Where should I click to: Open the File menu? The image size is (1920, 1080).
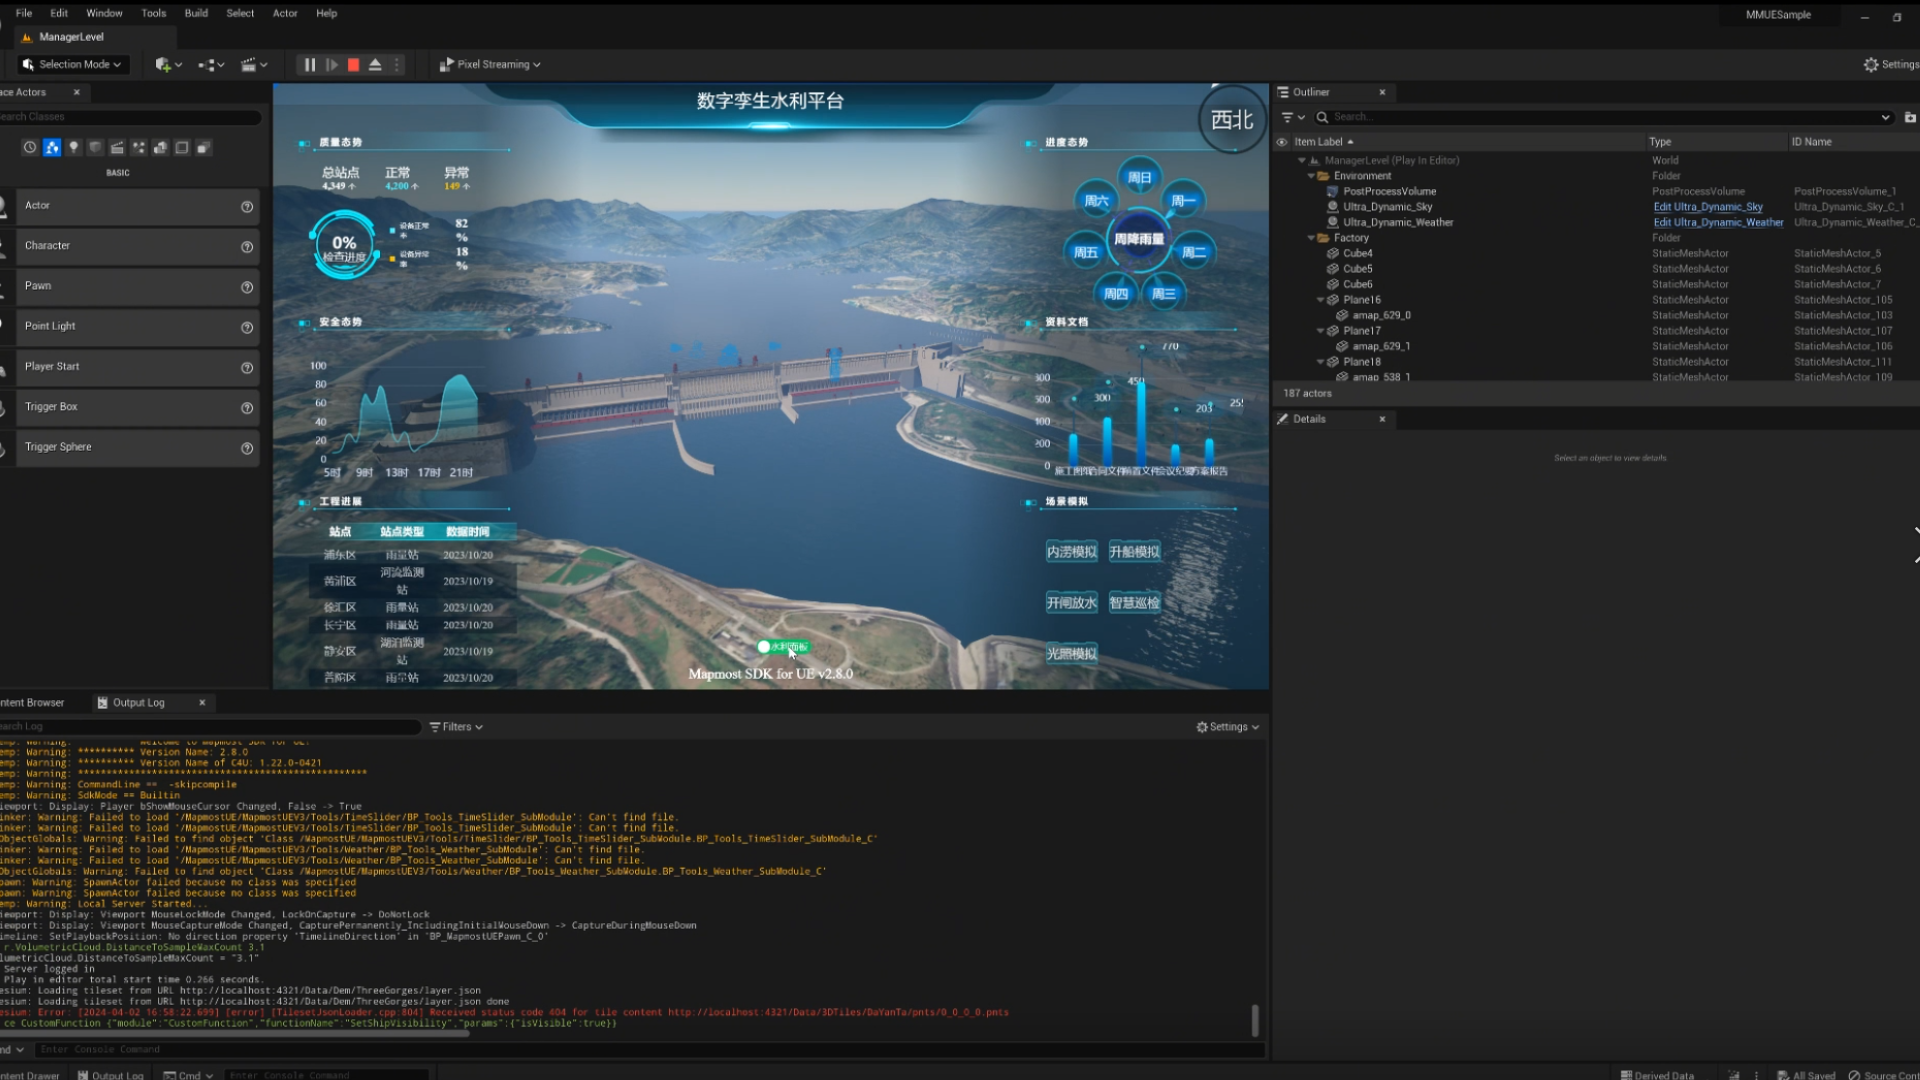[24, 13]
